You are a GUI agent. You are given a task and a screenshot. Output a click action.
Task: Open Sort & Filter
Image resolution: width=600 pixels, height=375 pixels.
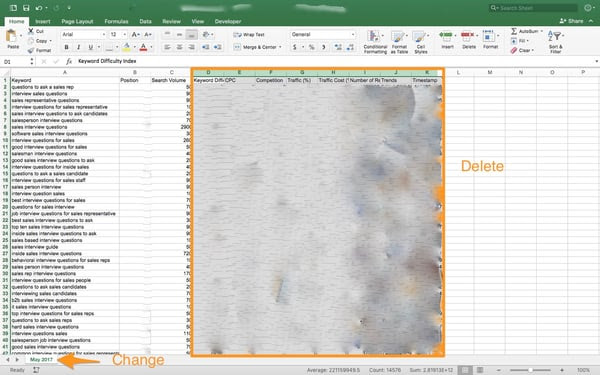[555, 41]
